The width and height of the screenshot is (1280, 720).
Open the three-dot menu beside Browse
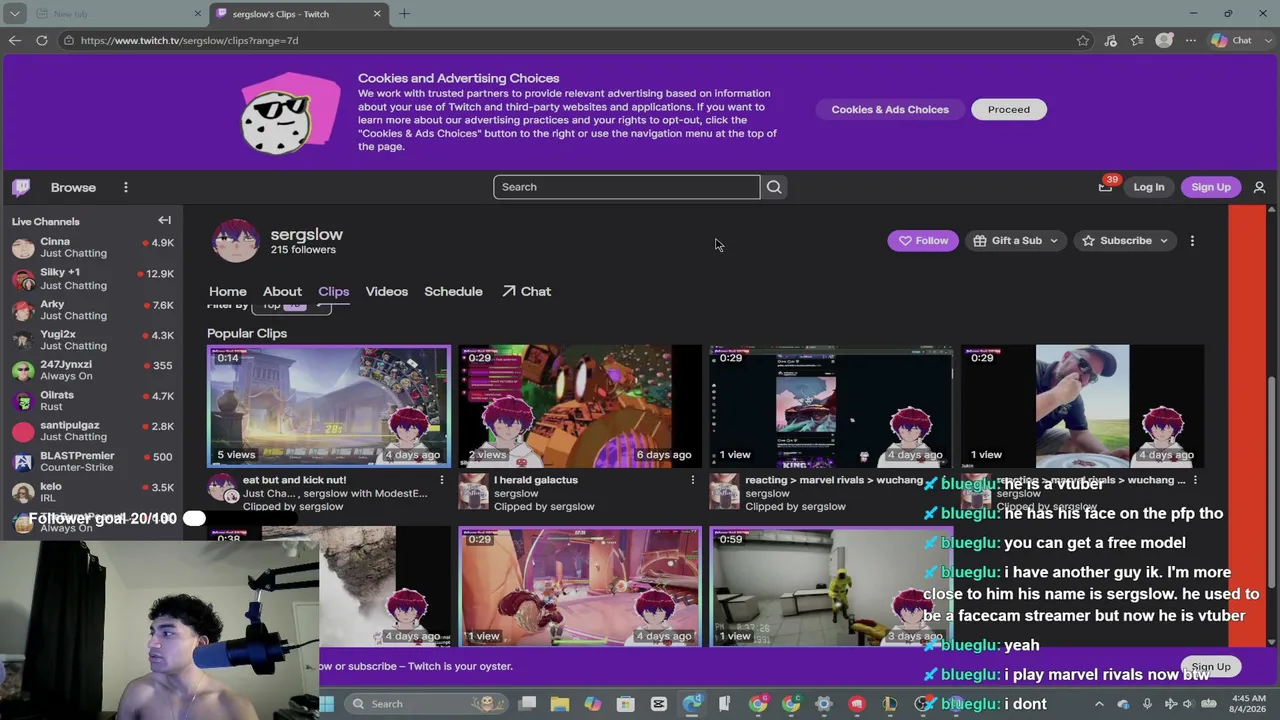[126, 187]
